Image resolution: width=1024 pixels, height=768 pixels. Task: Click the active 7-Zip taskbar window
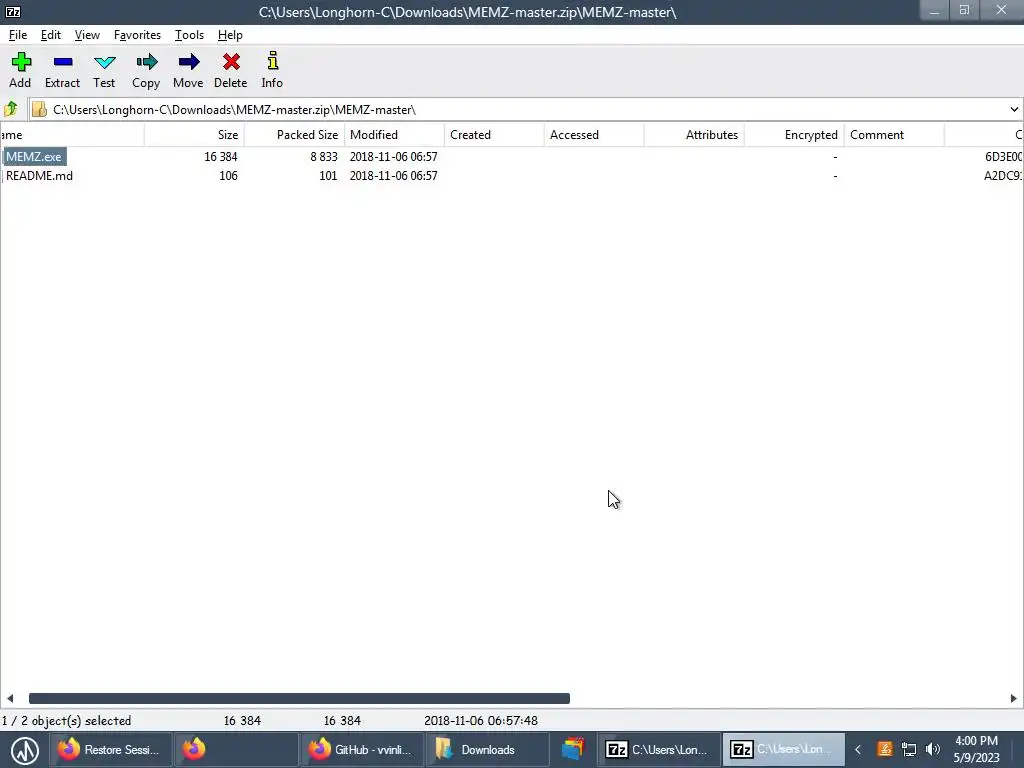(783, 750)
